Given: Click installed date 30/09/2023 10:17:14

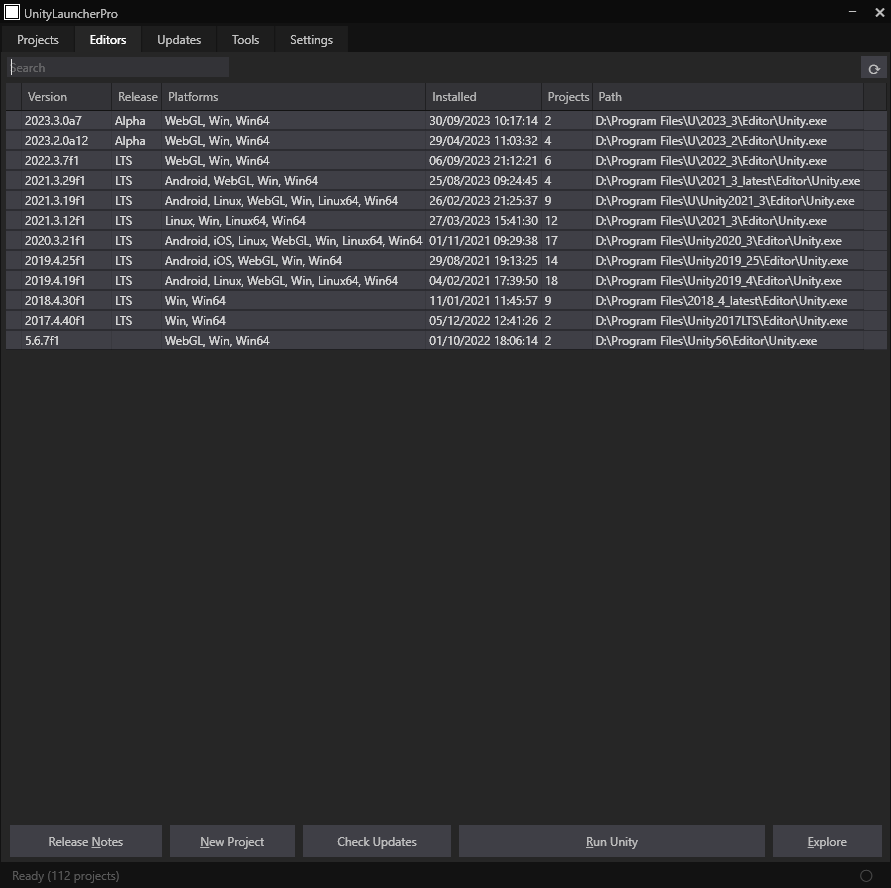Looking at the screenshot, I should click(483, 120).
